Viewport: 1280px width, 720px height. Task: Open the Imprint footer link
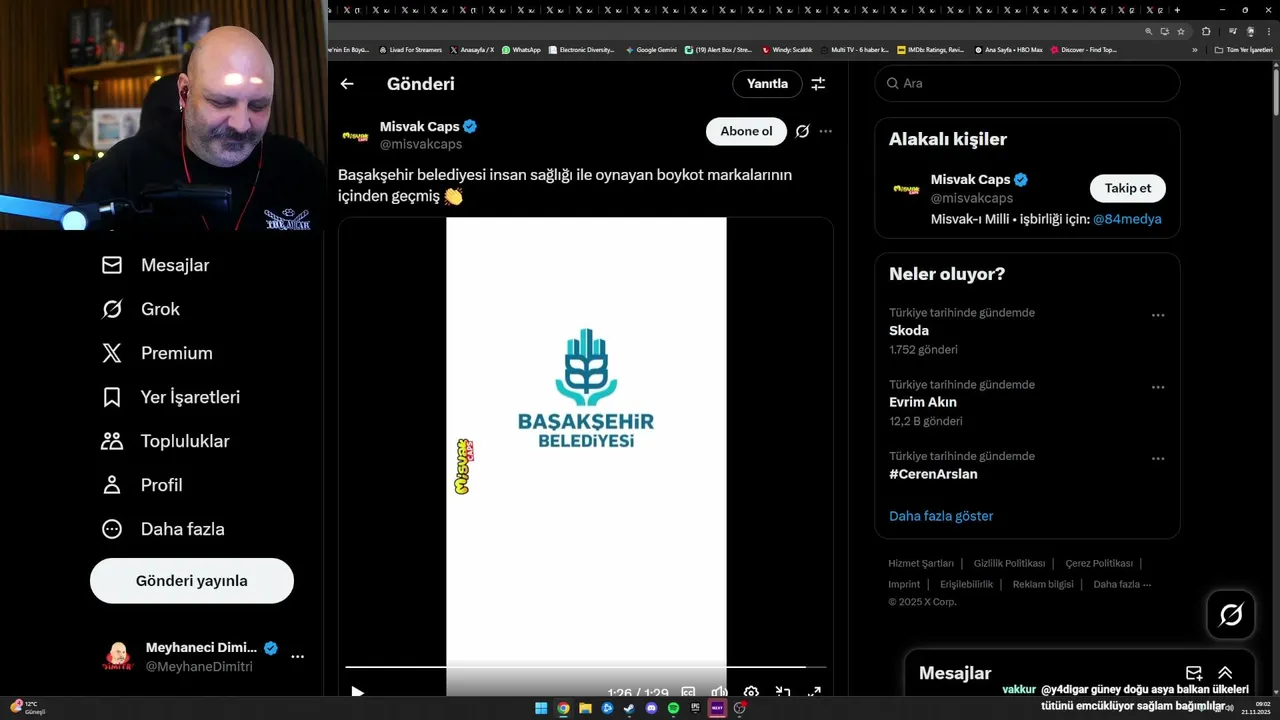[904, 584]
